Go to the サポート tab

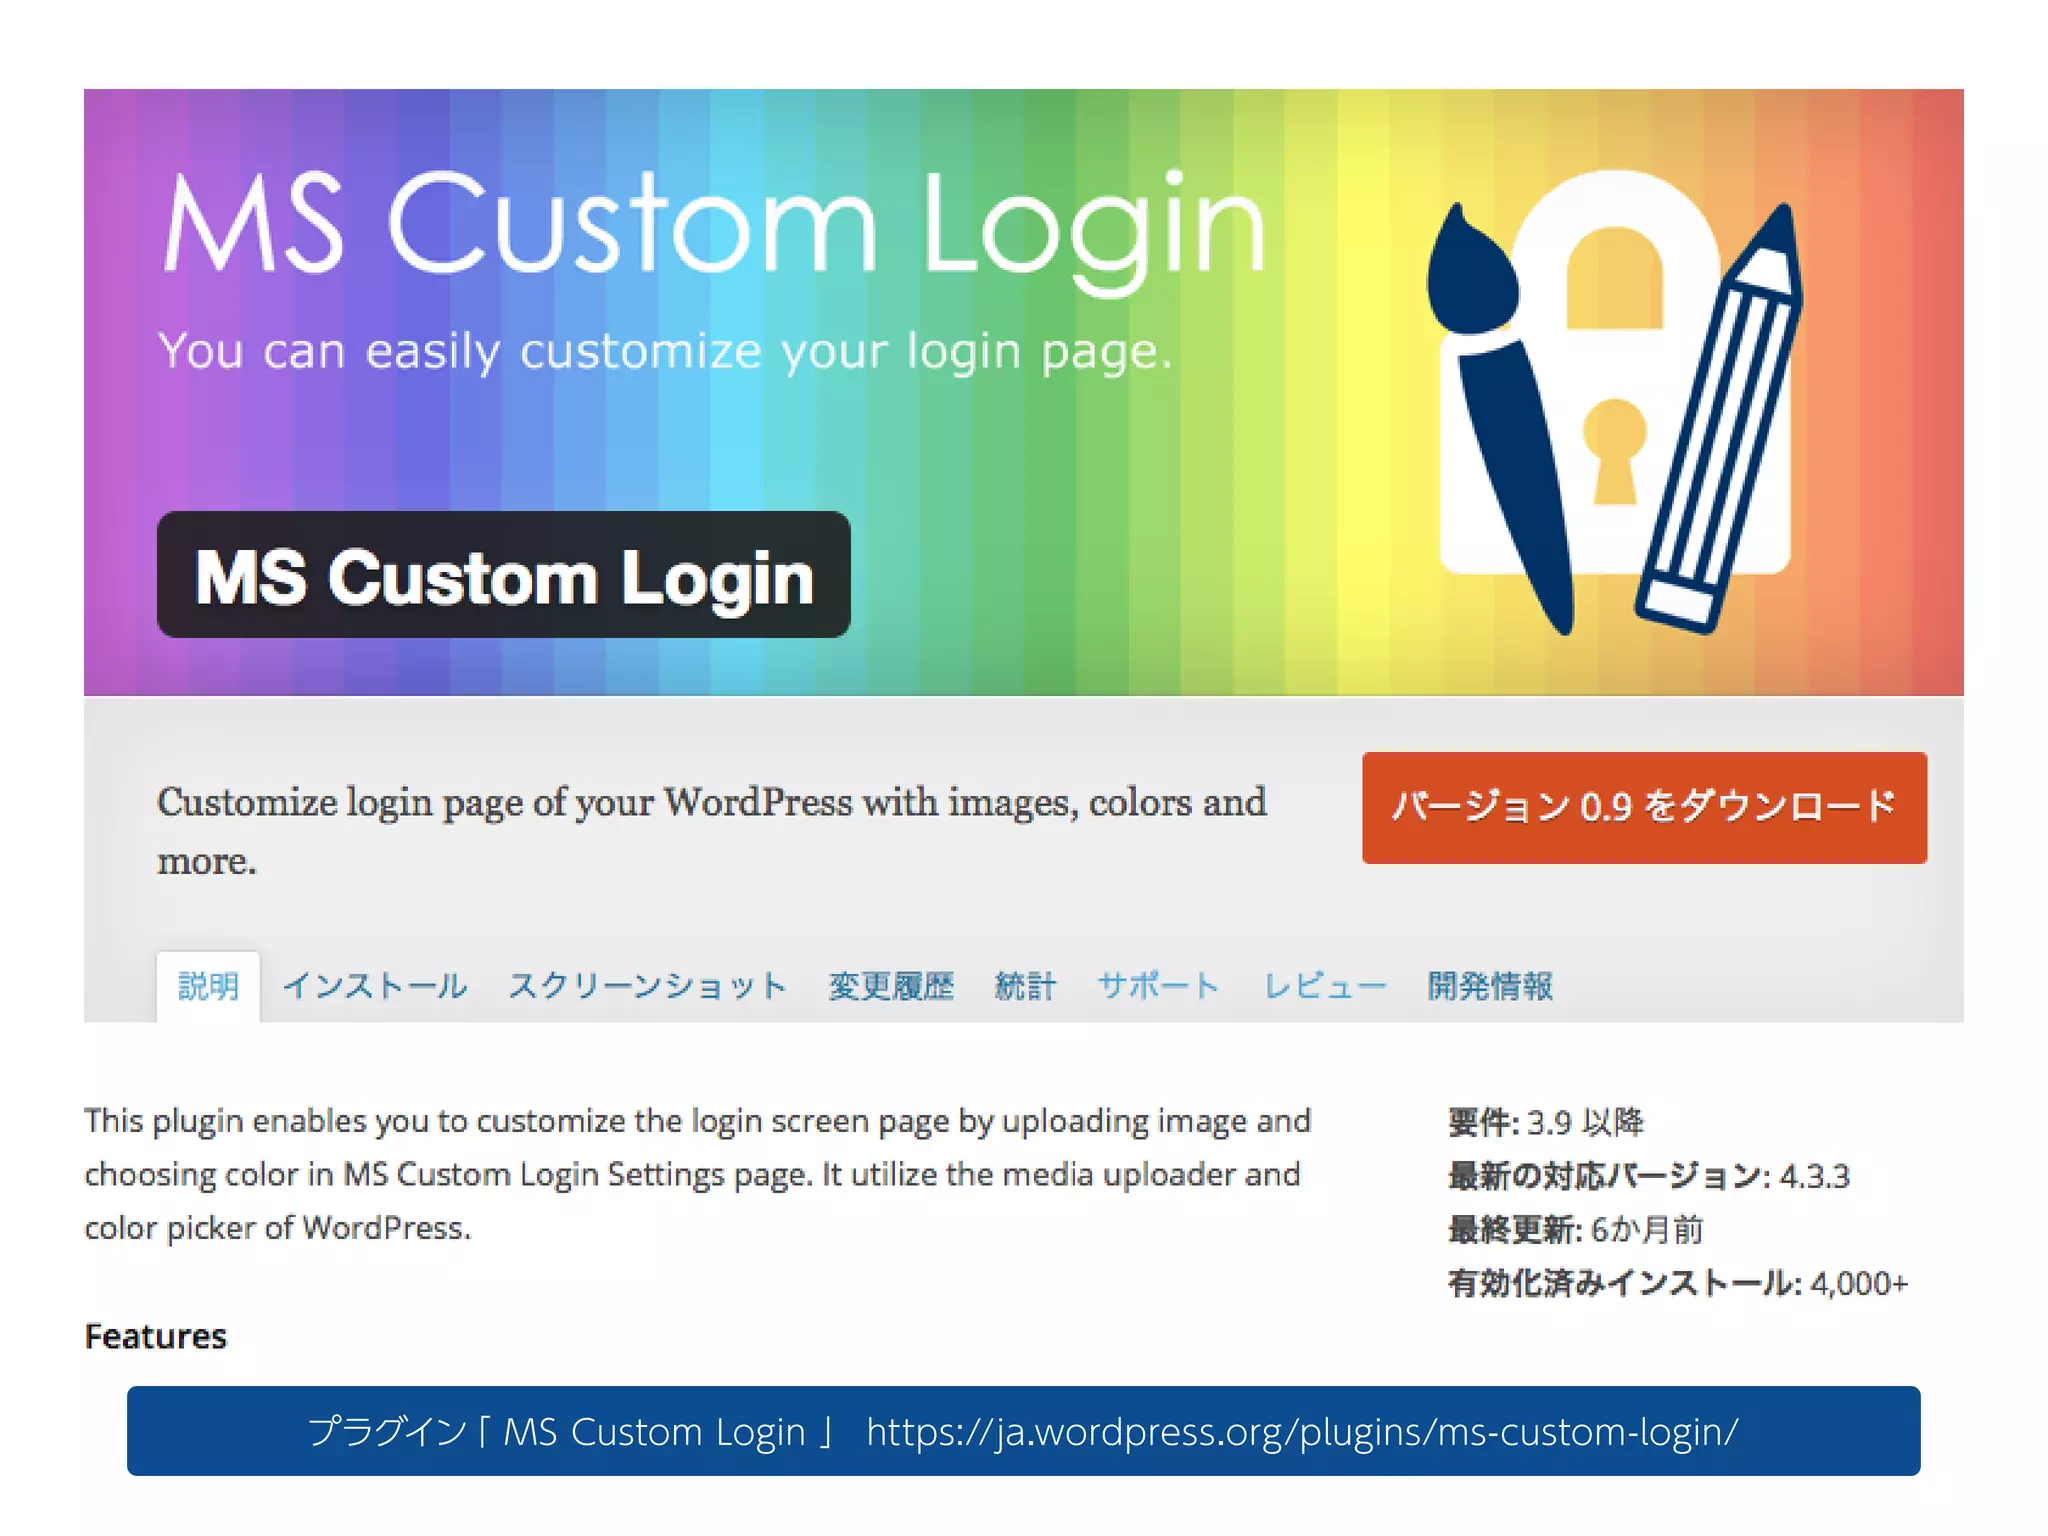[x=1159, y=986]
